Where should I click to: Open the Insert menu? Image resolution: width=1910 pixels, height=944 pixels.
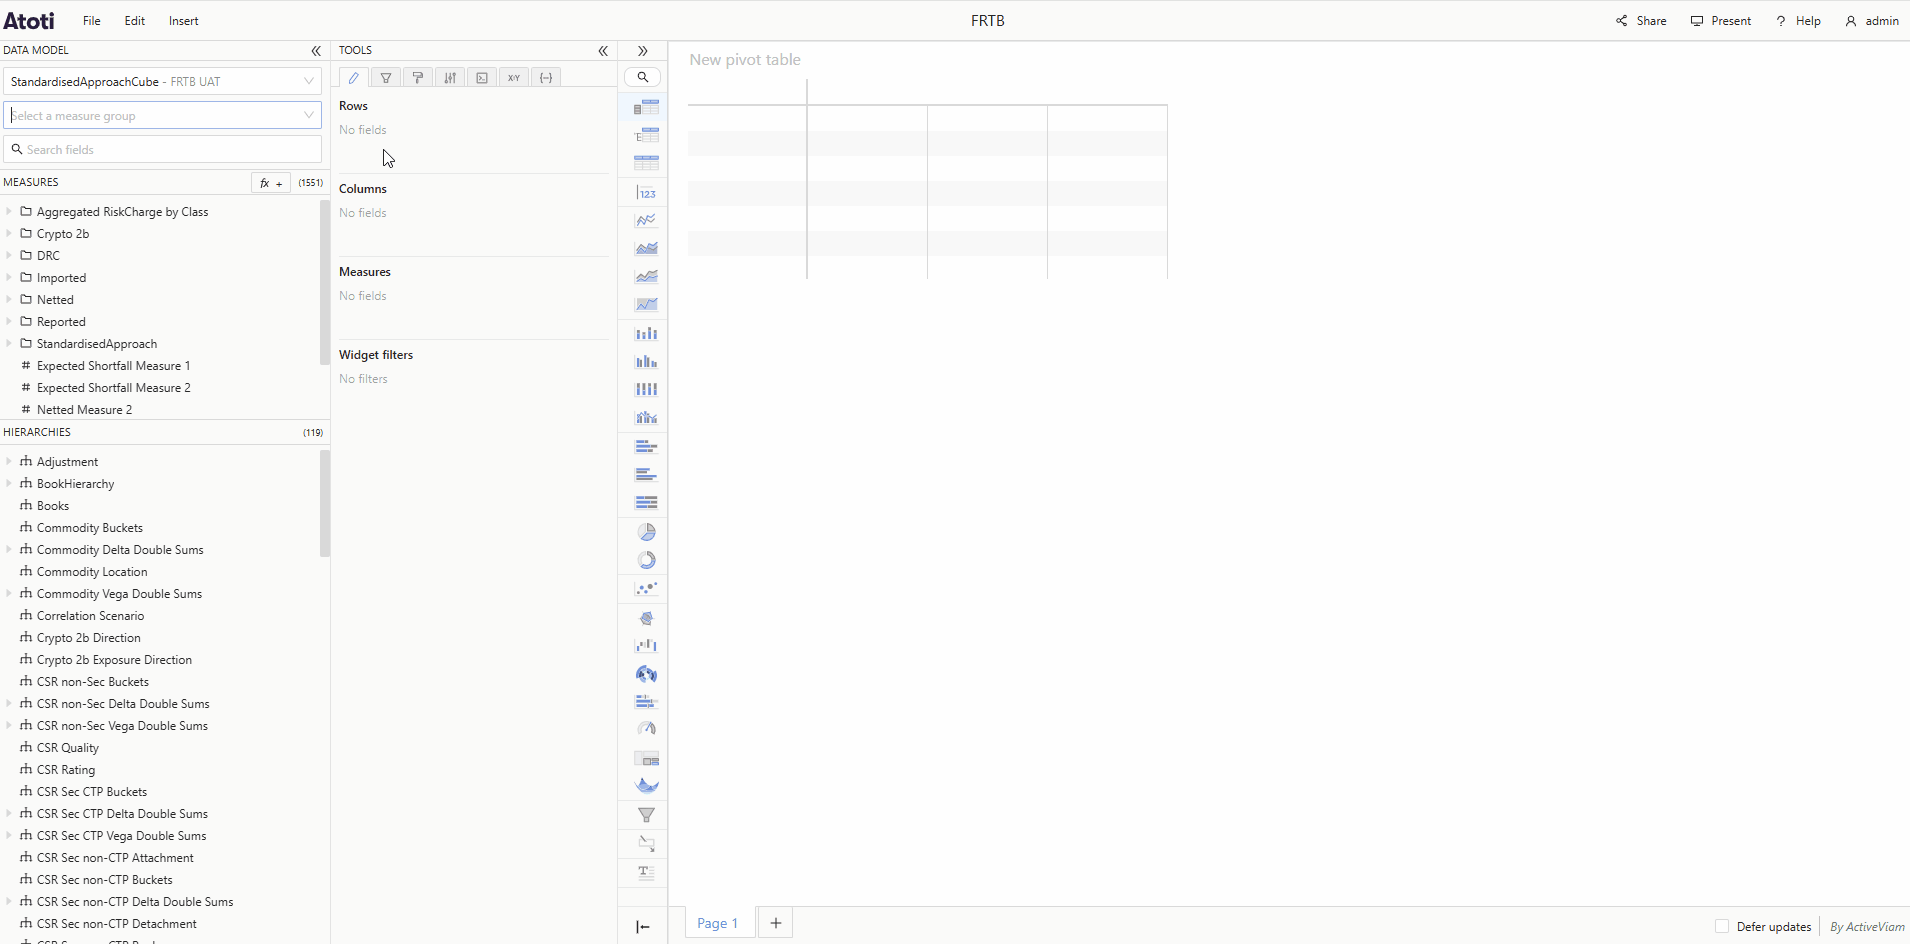183,20
